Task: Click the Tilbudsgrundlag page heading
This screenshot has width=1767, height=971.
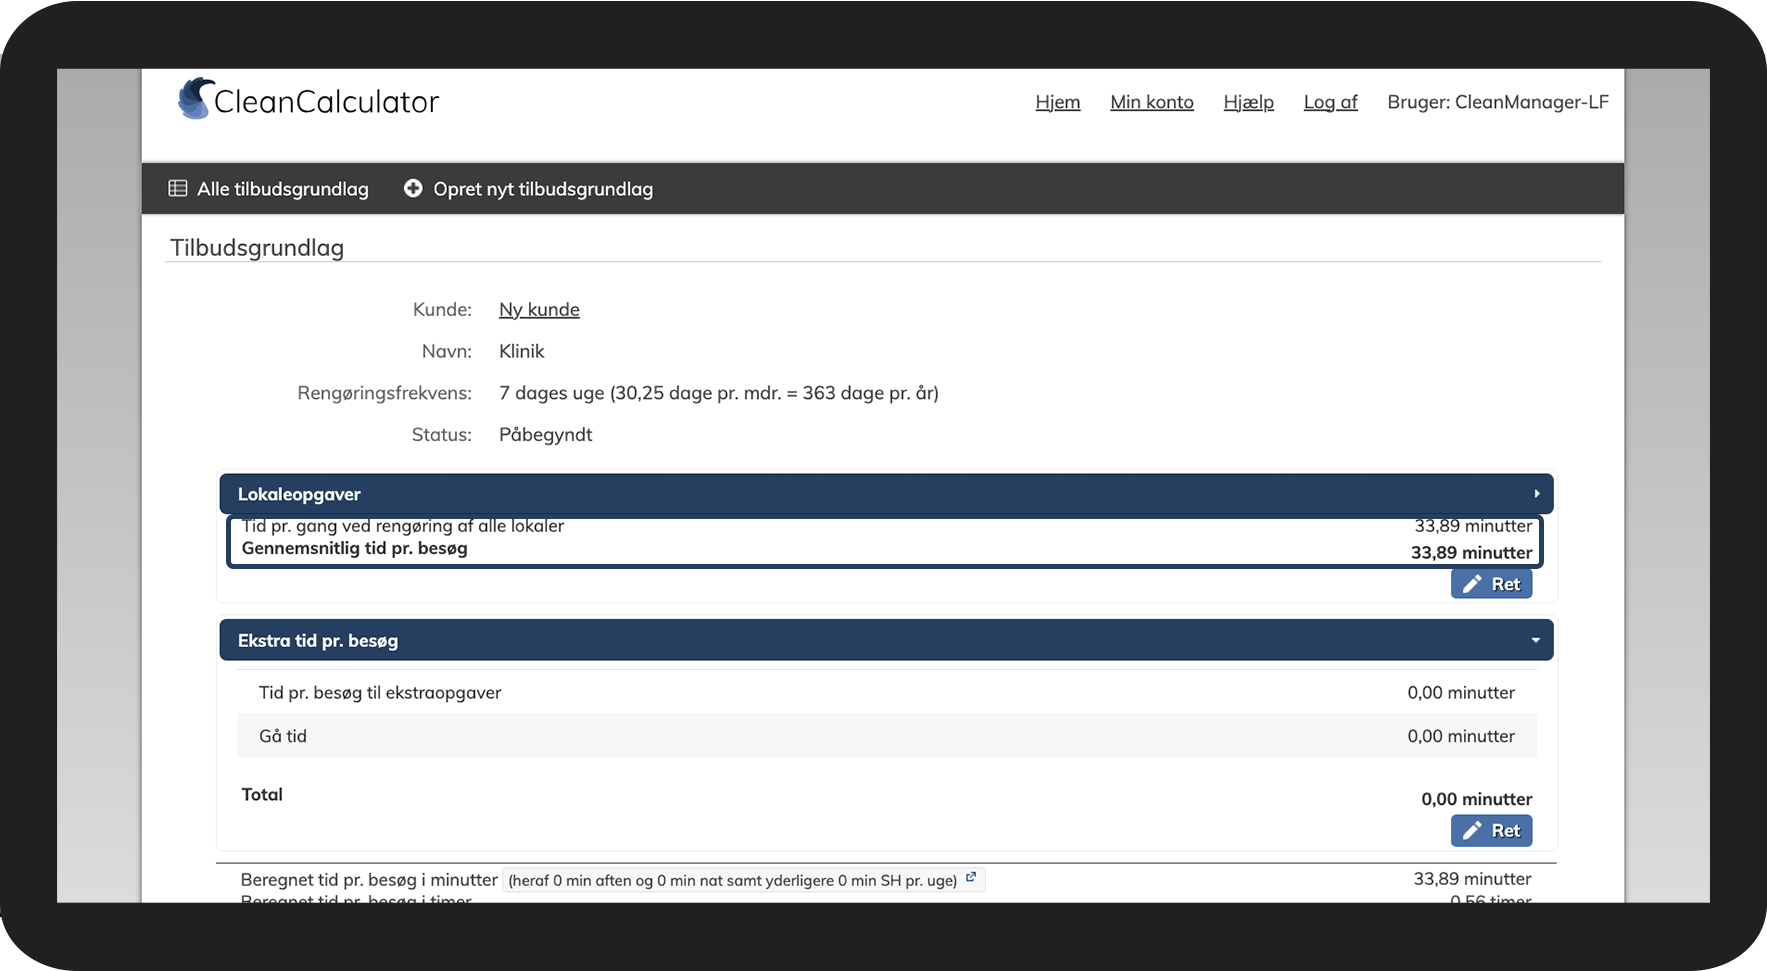Action: (257, 248)
